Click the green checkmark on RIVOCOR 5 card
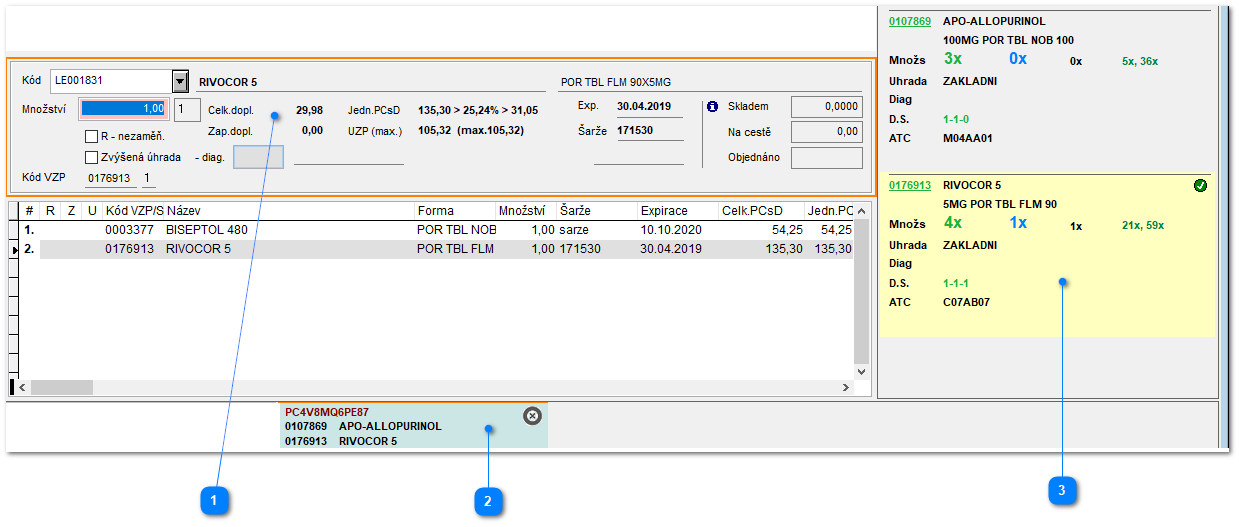This screenshot has width=1239, height=527. click(1200, 186)
